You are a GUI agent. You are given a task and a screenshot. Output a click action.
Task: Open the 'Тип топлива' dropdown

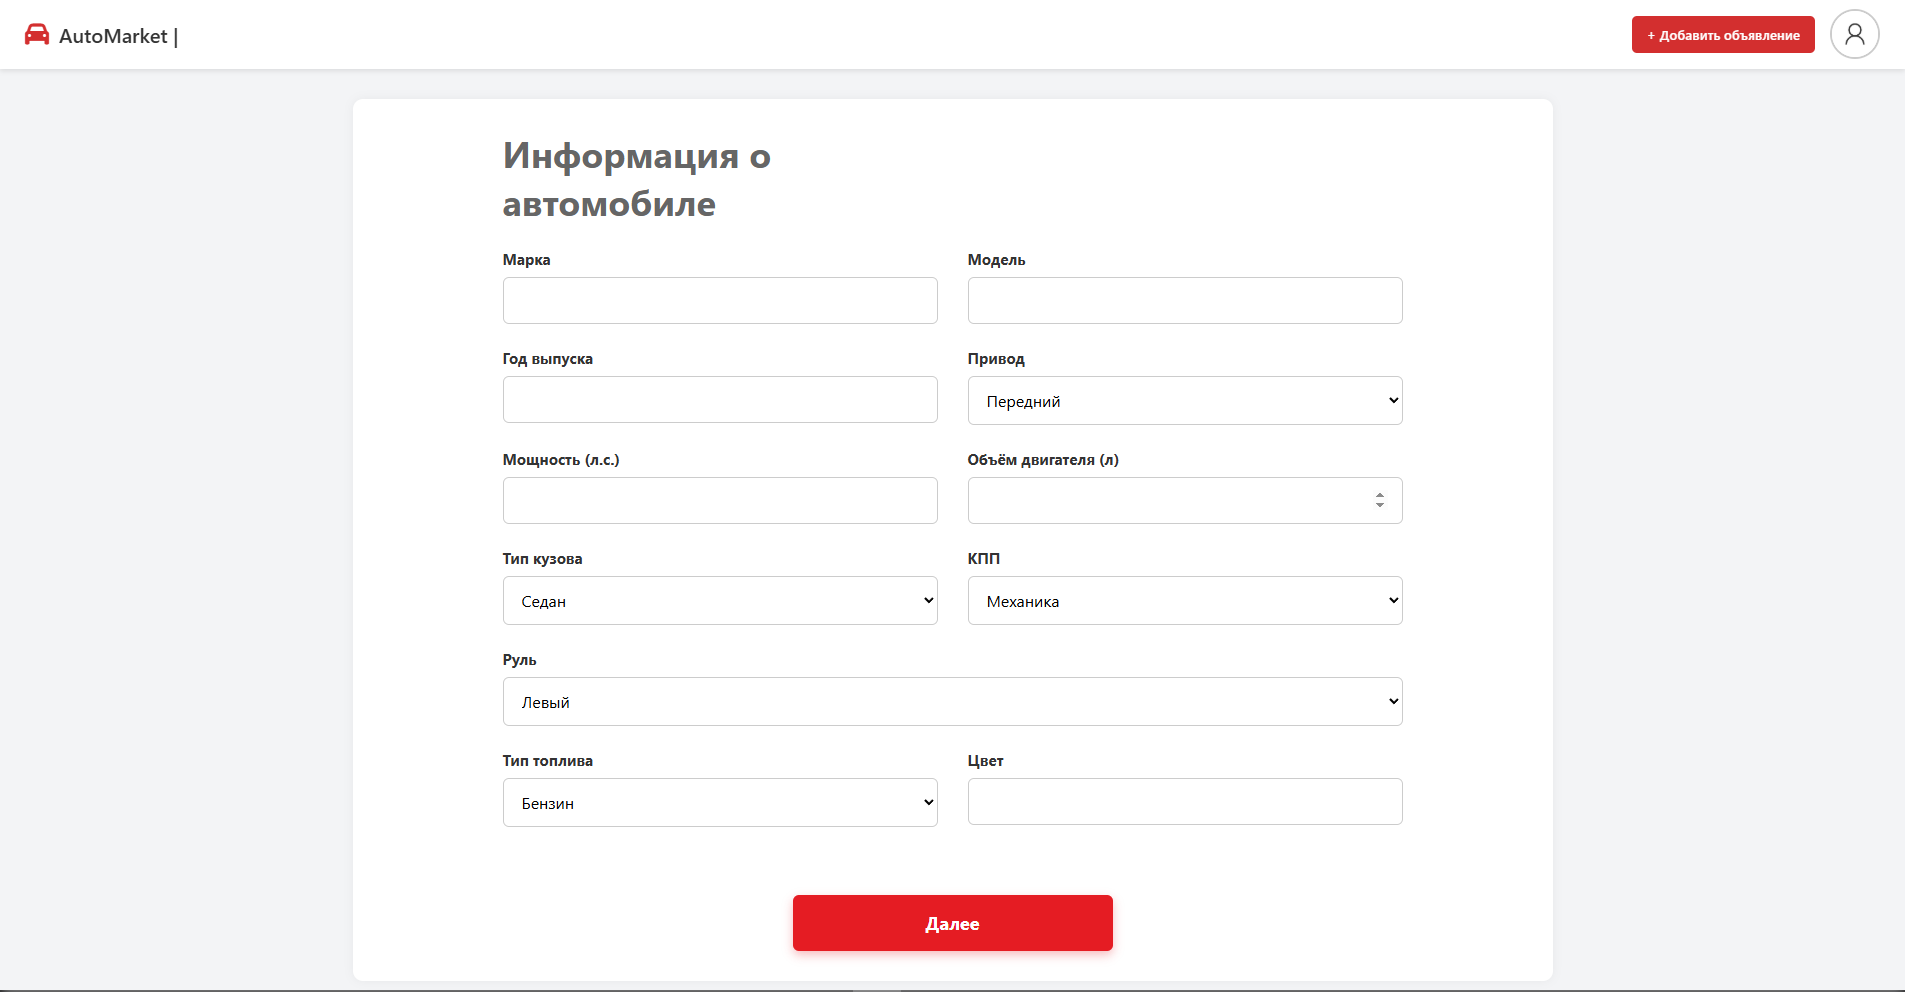pyautogui.click(x=719, y=803)
